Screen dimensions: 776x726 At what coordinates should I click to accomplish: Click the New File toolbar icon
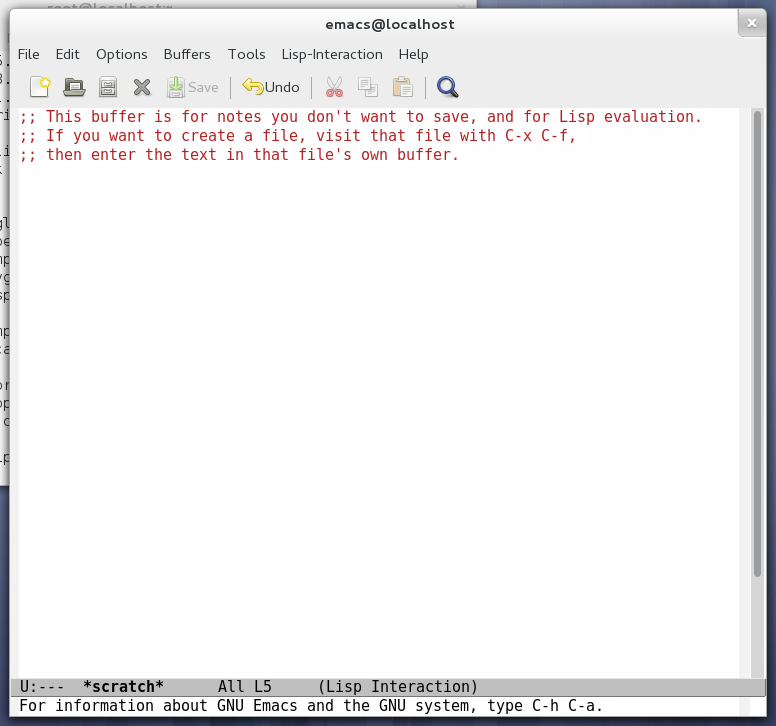coord(40,87)
